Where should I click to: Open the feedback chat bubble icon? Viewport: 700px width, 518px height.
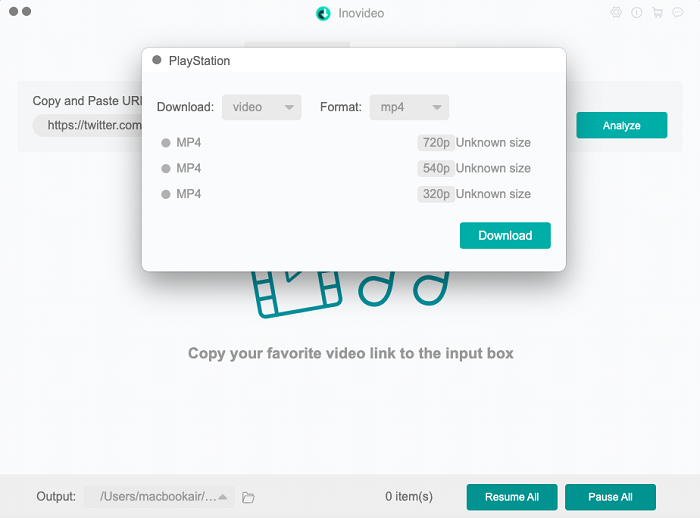678,13
